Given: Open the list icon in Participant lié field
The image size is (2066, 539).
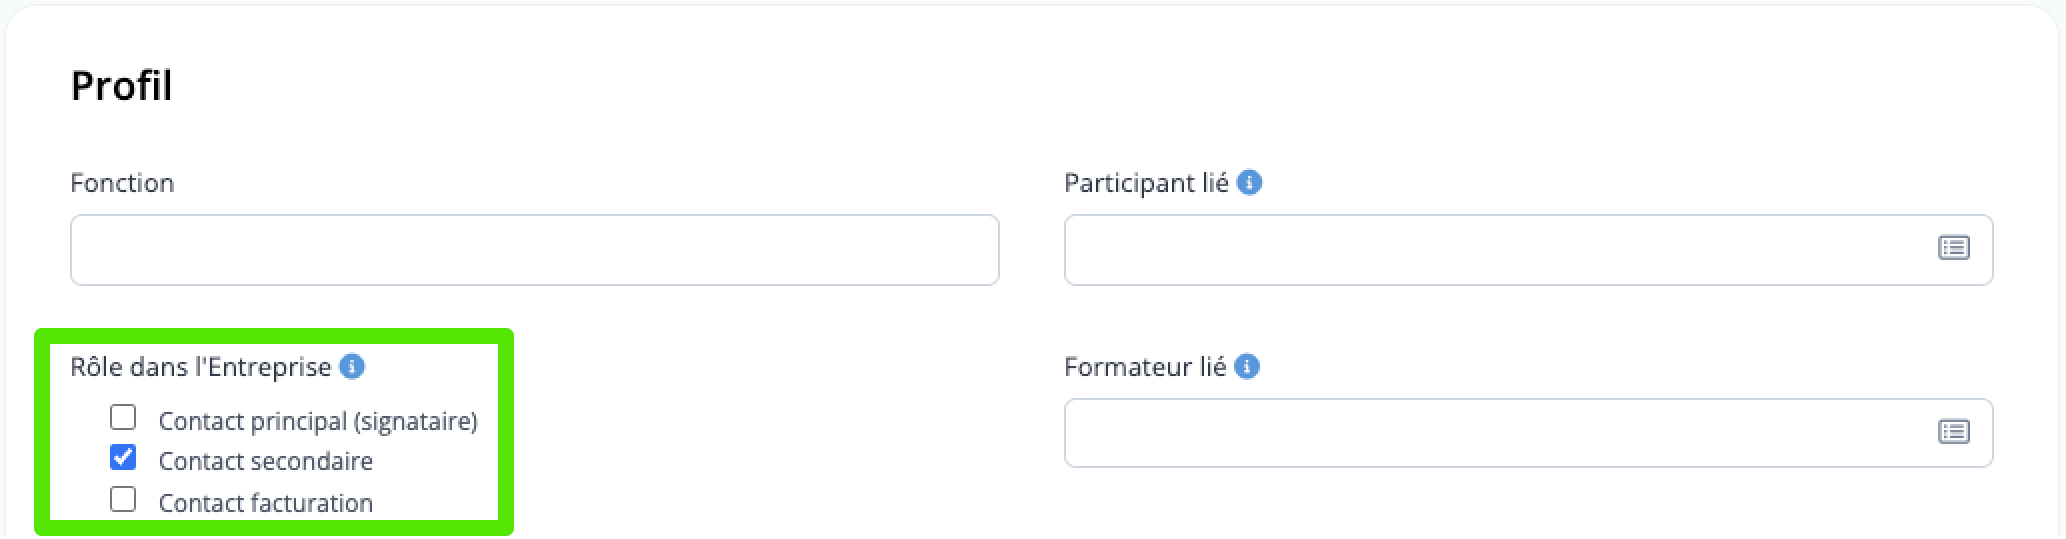Looking at the screenshot, I should click(x=1953, y=248).
